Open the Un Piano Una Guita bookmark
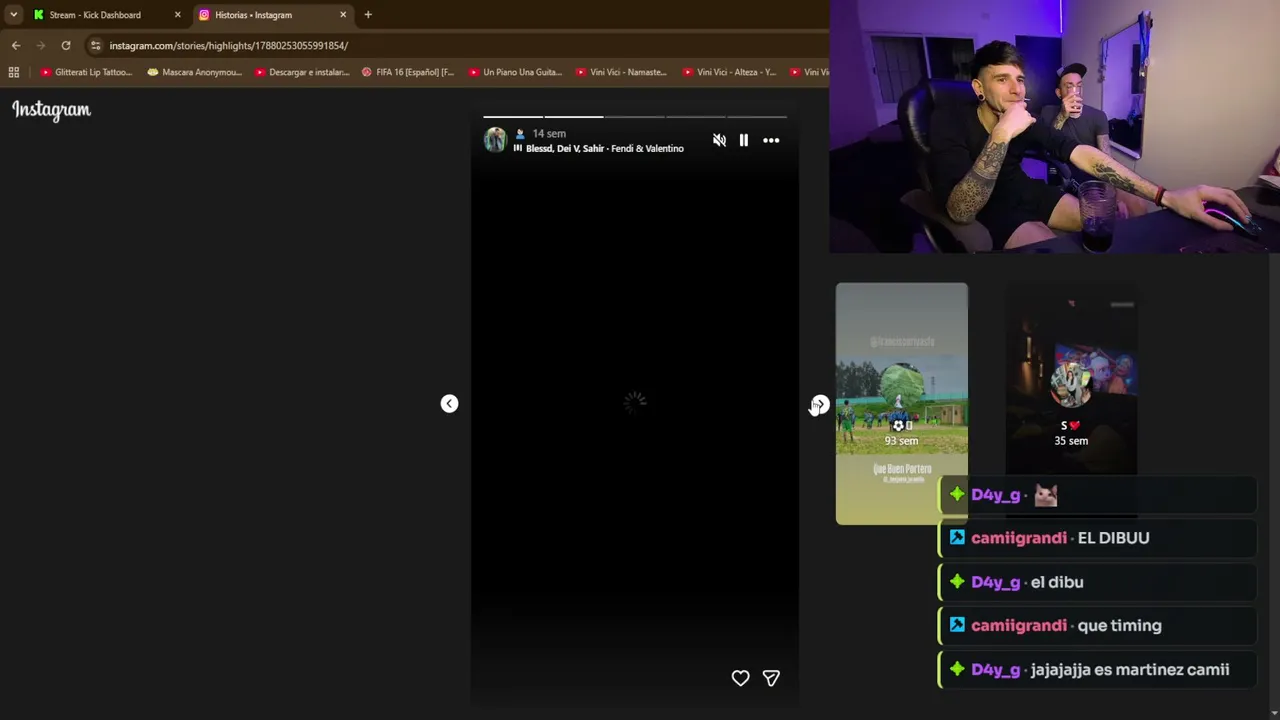Viewport: 1280px width, 720px height. pyautogui.click(x=515, y=72)
